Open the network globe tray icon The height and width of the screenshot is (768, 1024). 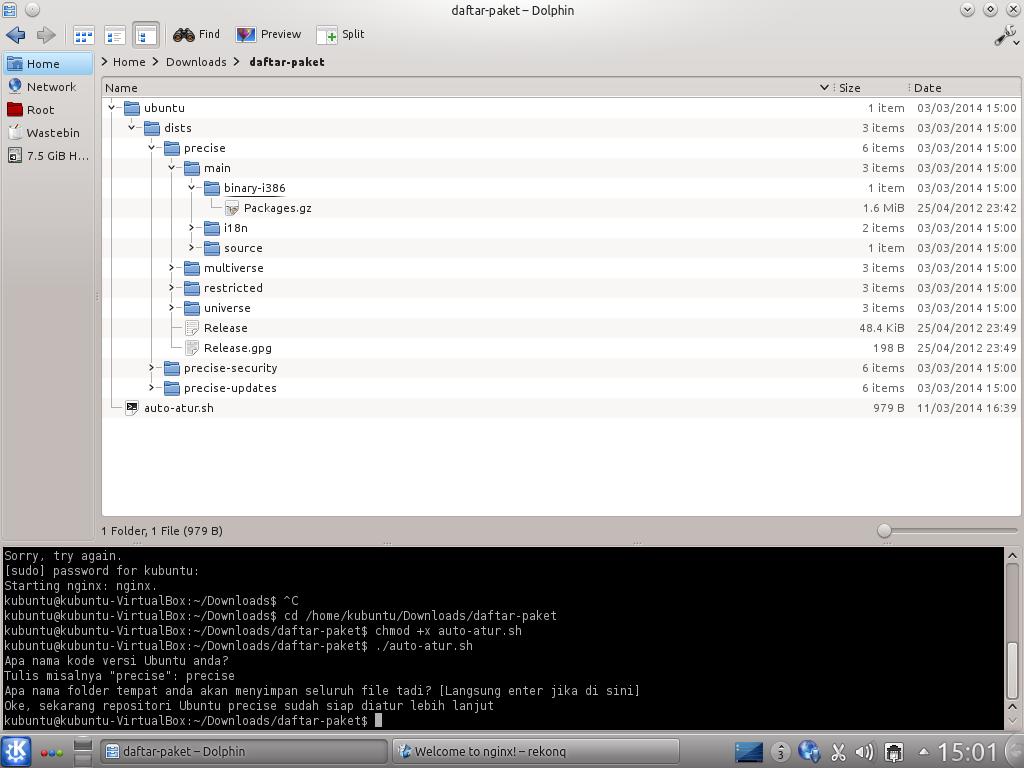(x=809, y=752)
